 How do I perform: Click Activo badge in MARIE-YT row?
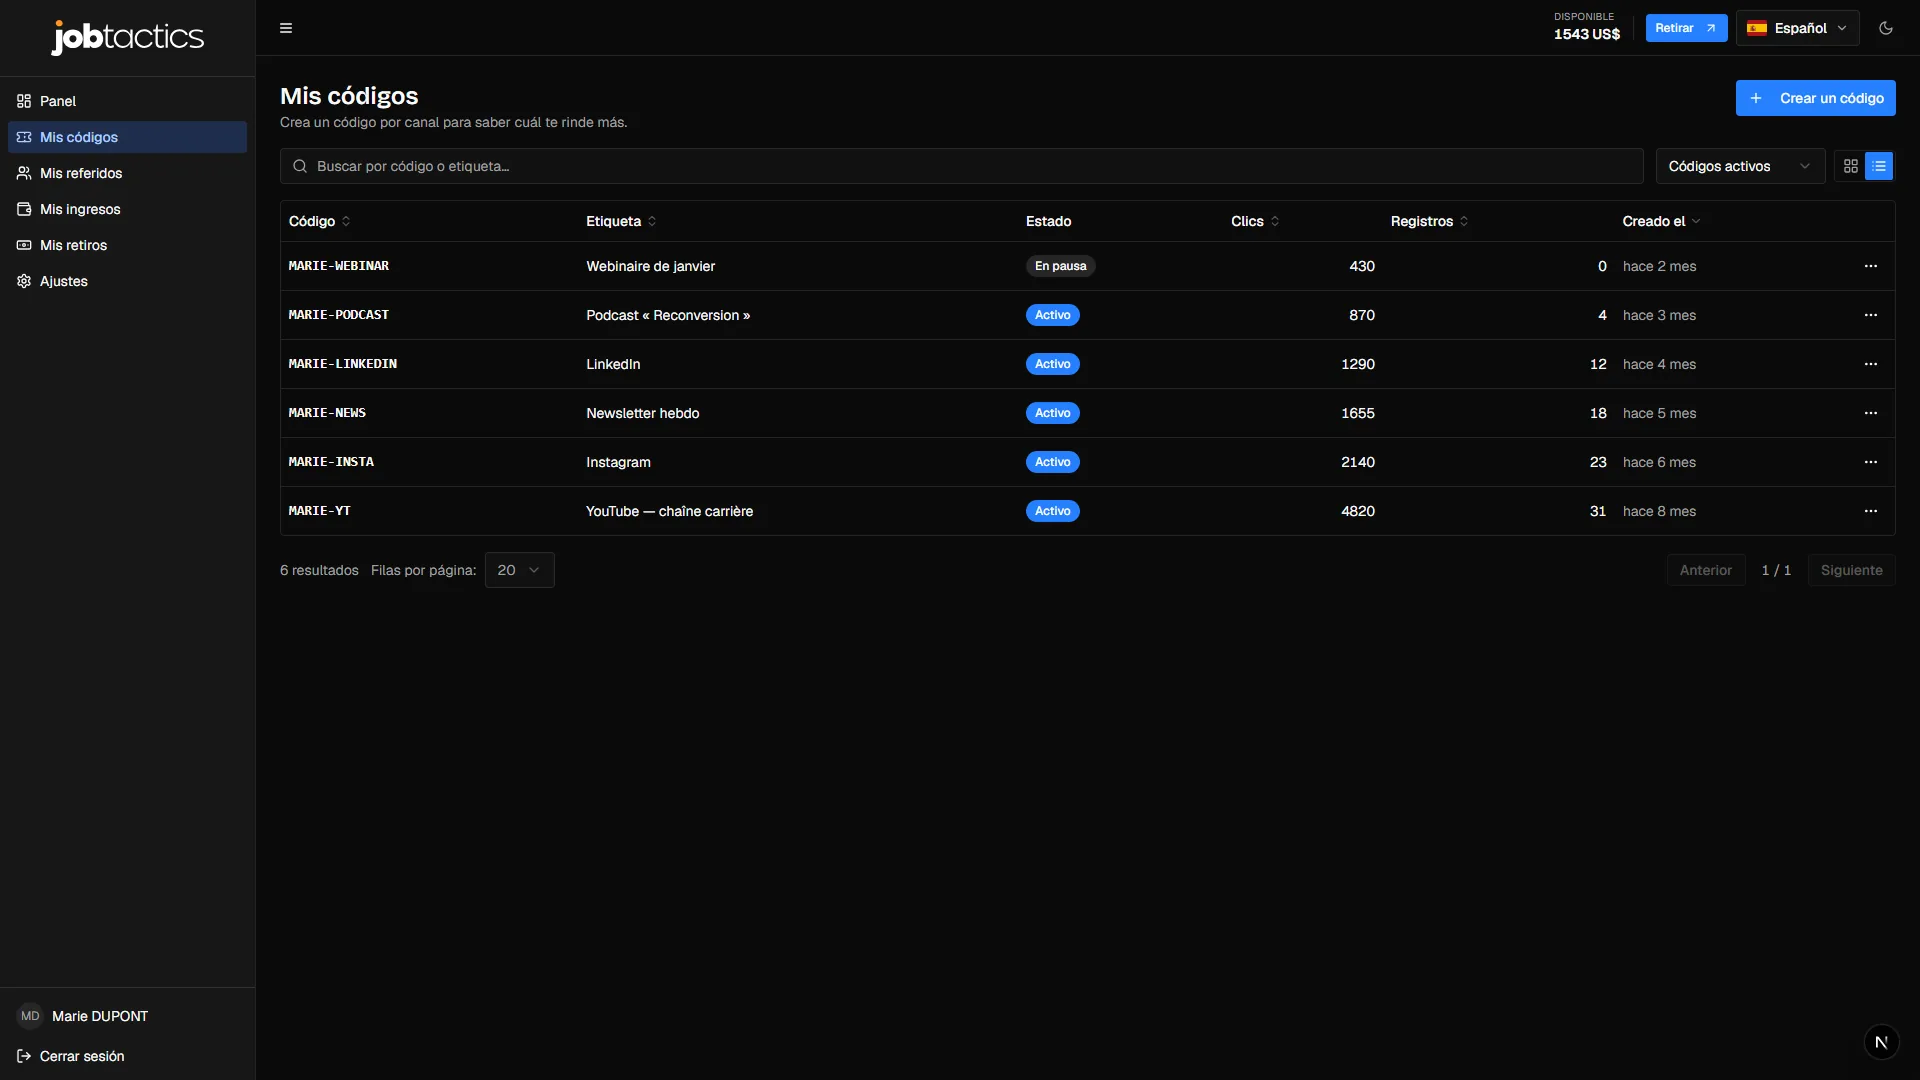point(1052,511)
